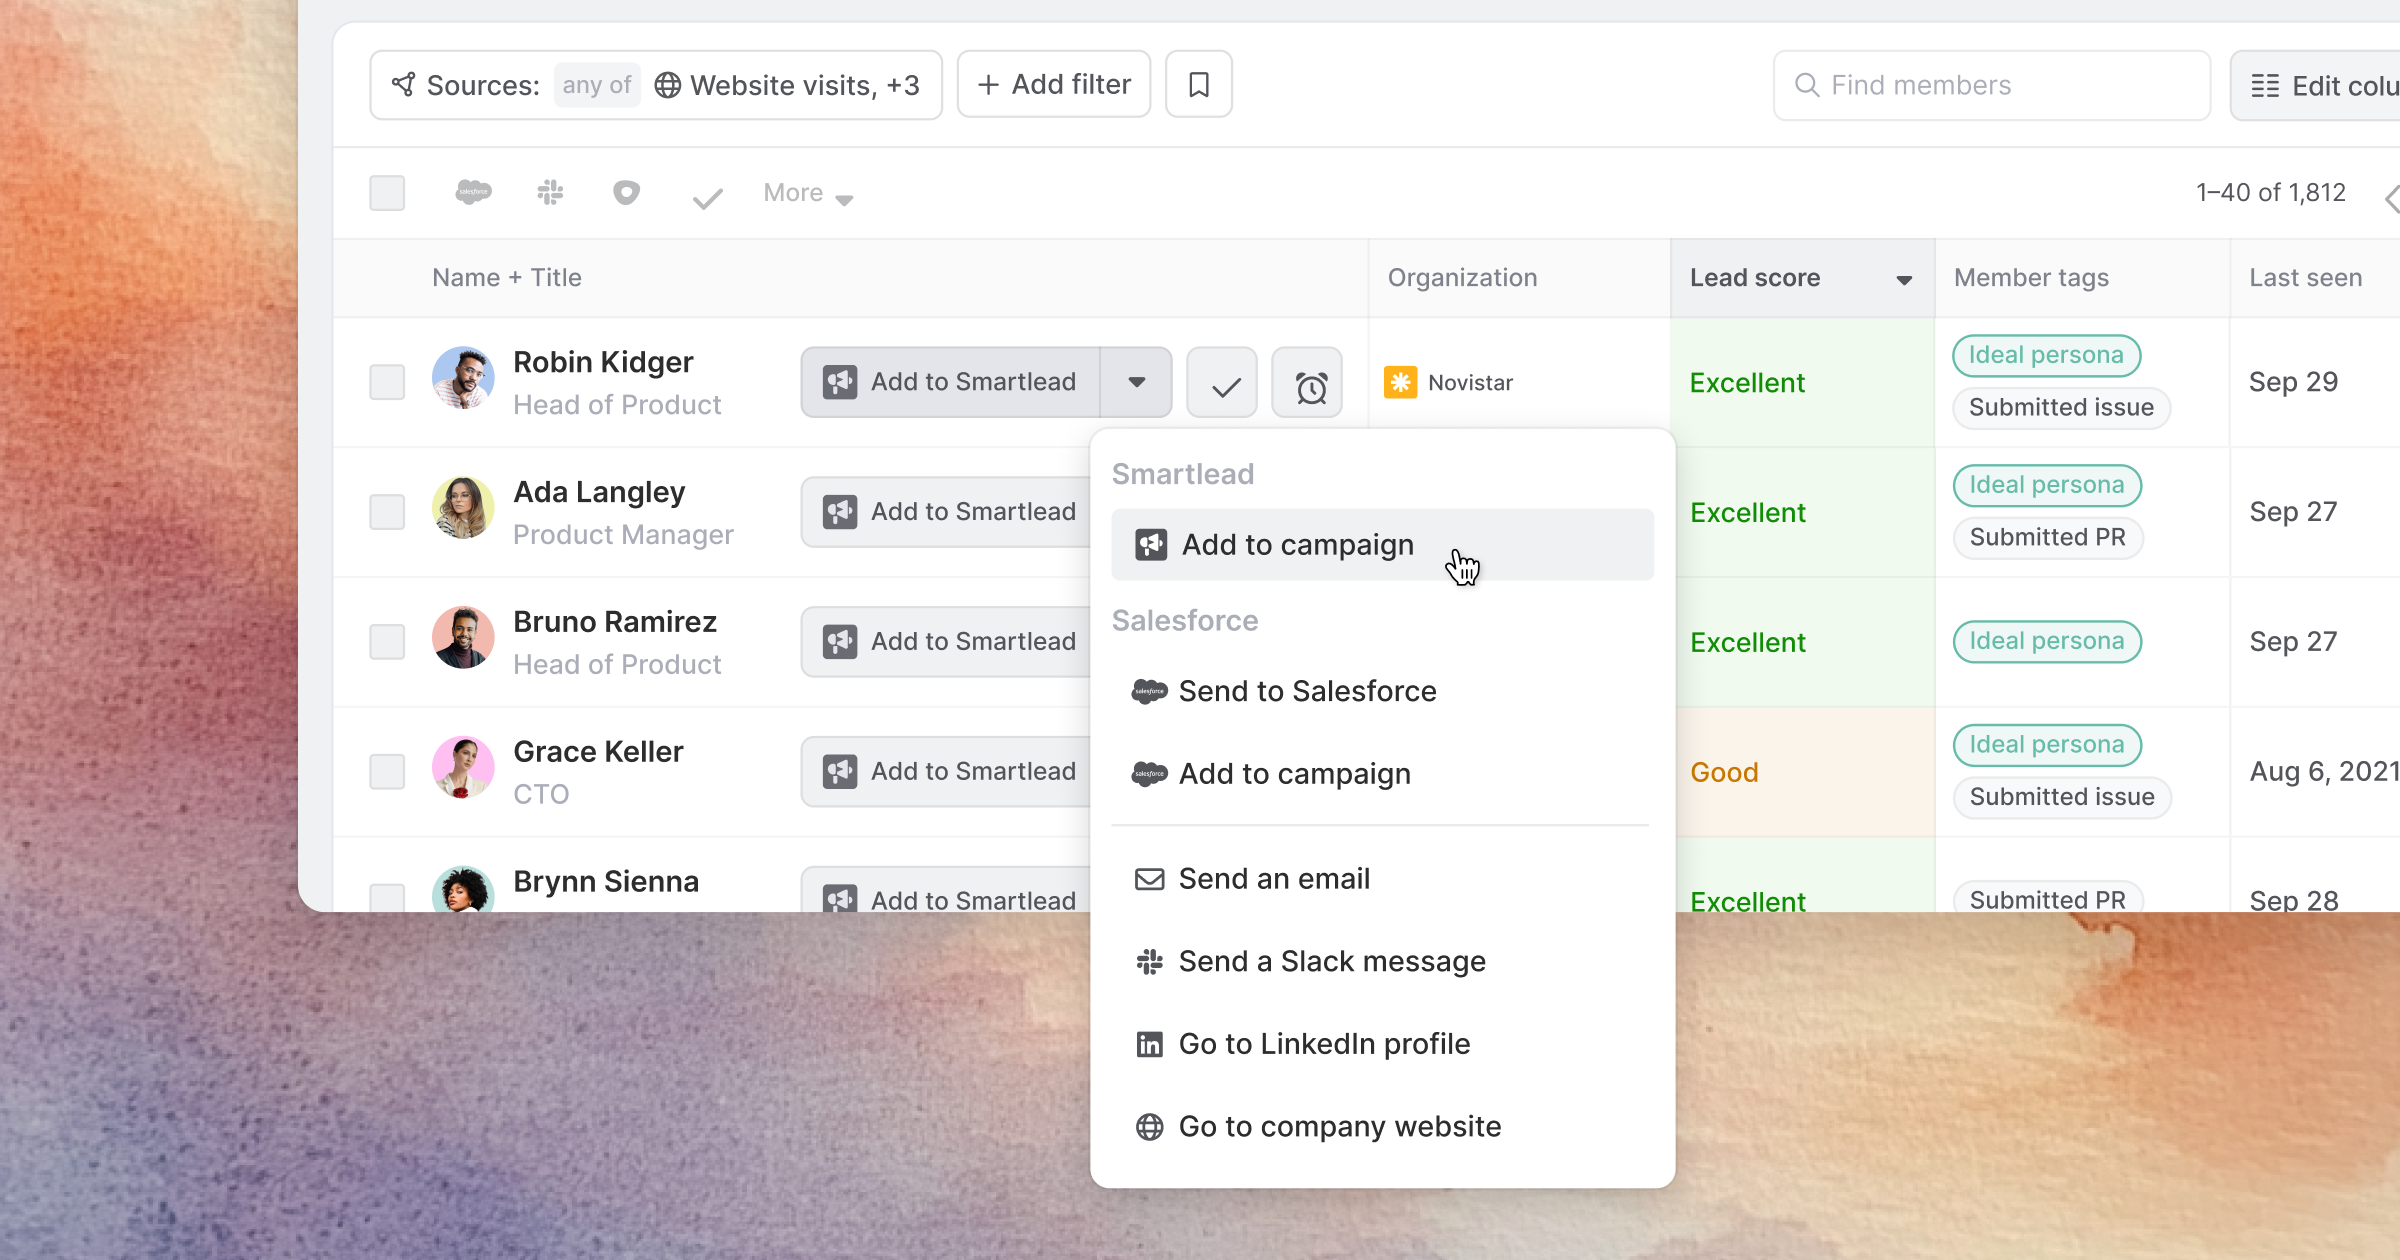Click the Salesforce cloud icon in bulk toolbar

pos(473,192)
